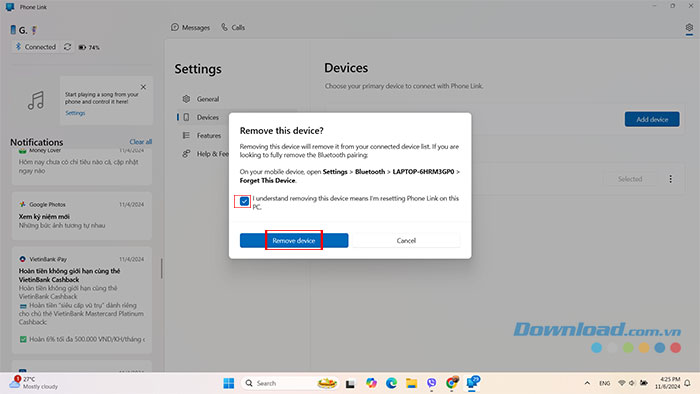700x394 pixels.
Task: Click the General gear icon
Action: coord(186,99)
